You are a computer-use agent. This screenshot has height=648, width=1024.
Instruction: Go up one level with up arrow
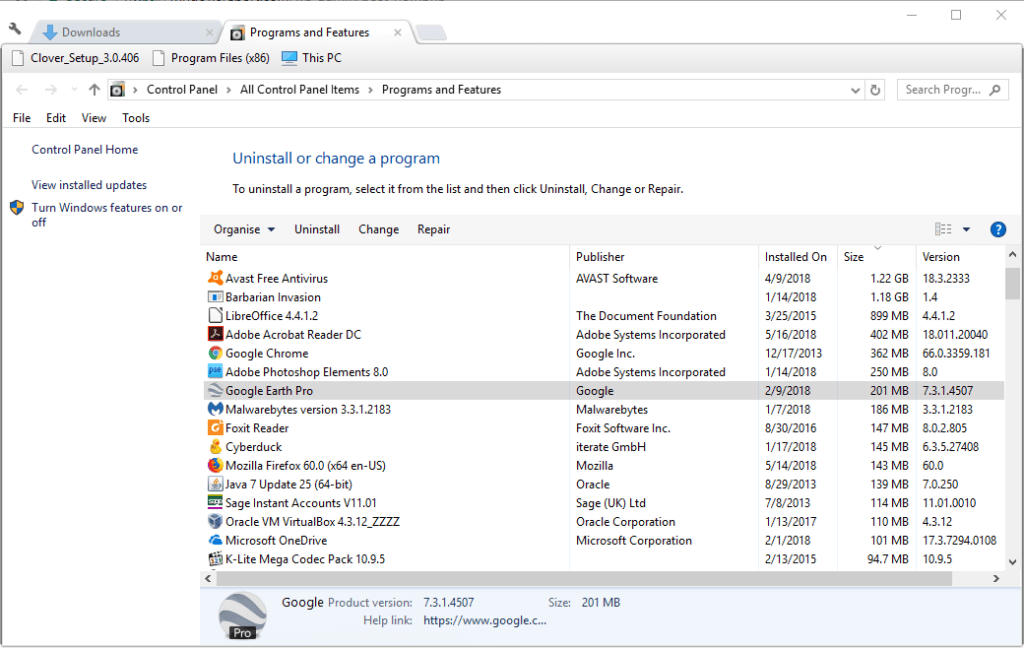click(x=94, y=90)
